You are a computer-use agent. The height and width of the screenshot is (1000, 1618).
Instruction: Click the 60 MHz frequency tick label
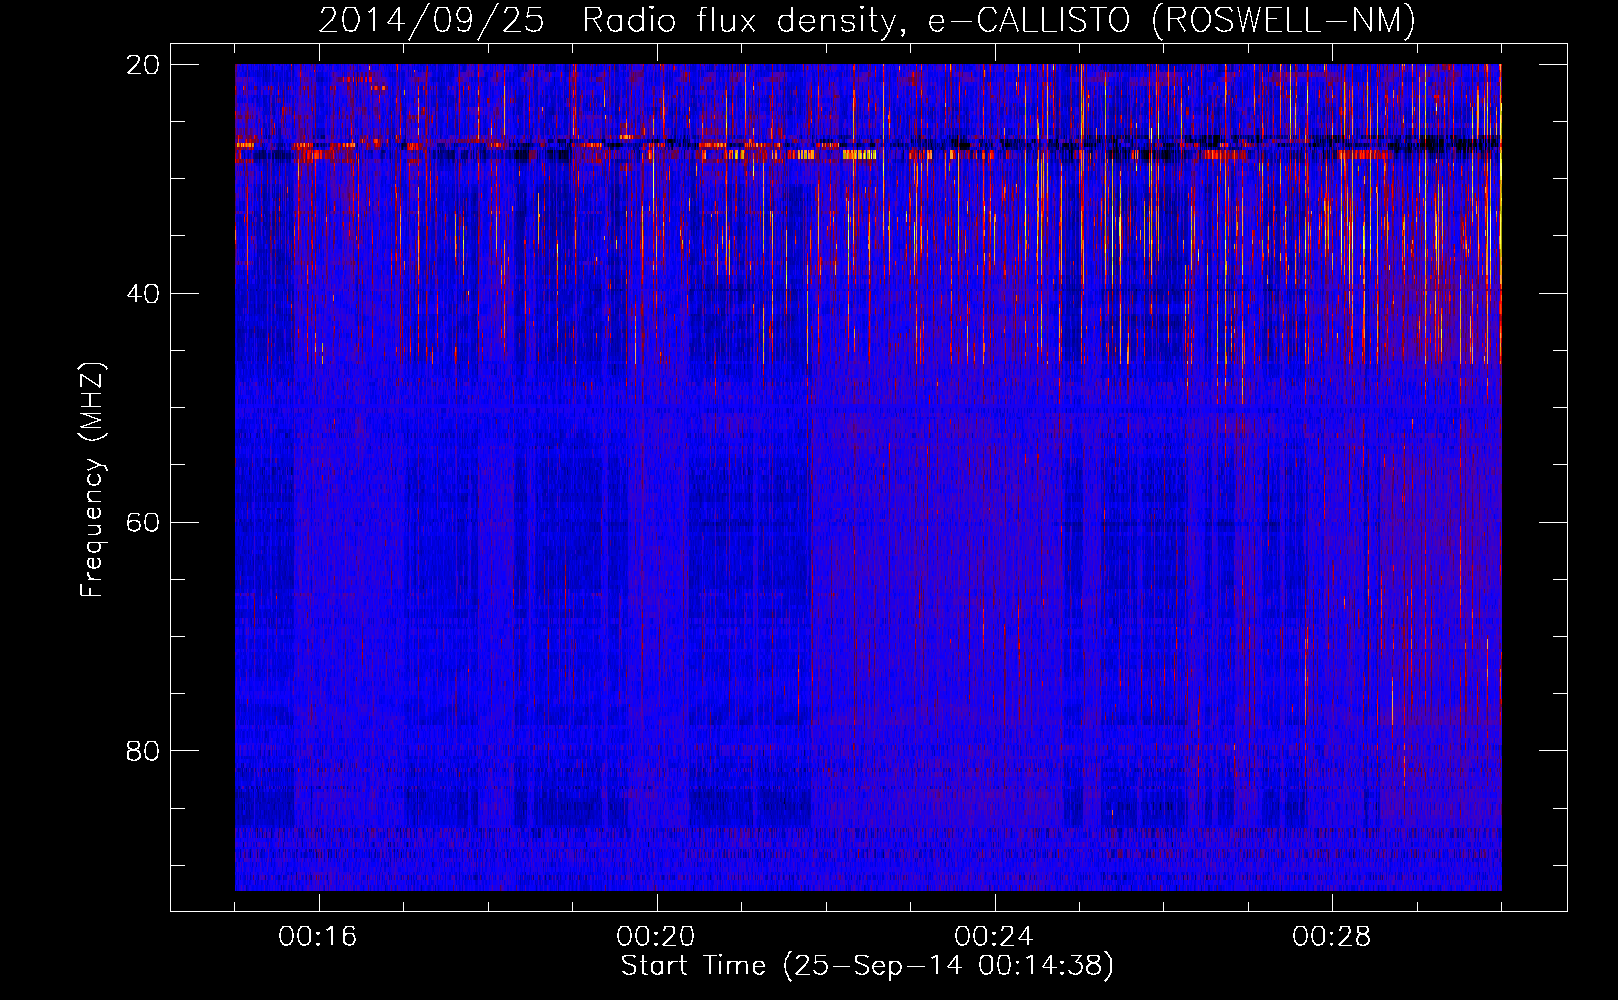pyautogui.click(x=143, y=523)
